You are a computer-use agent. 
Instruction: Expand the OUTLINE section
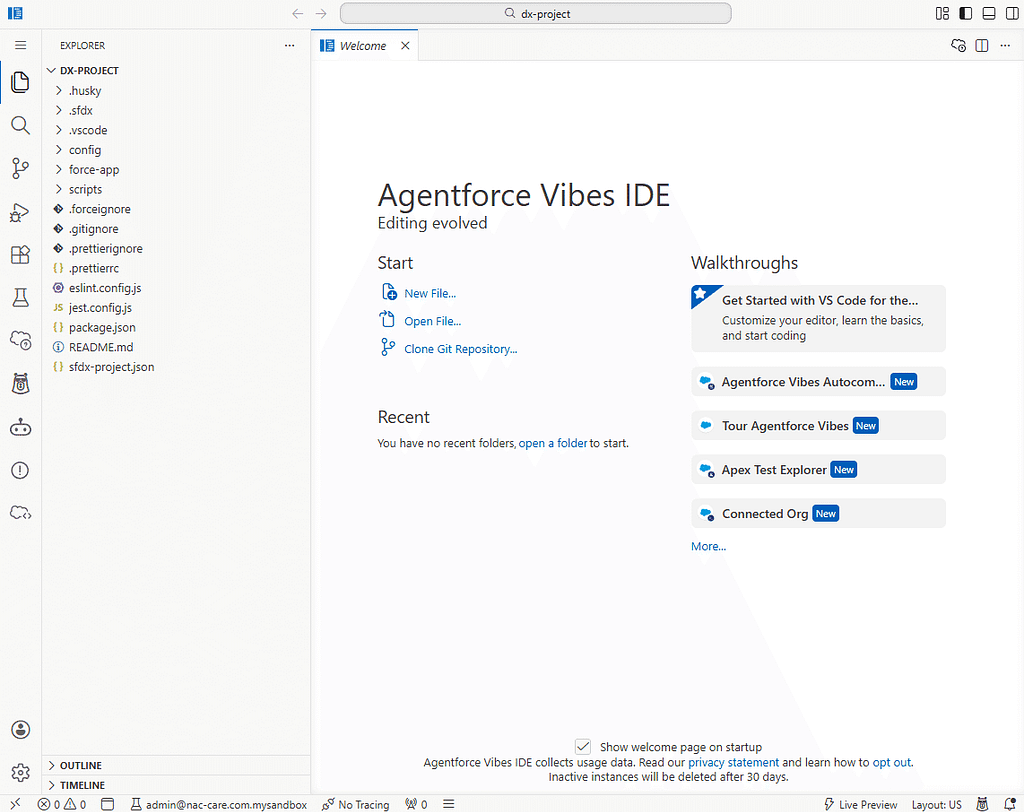(176, 765)
